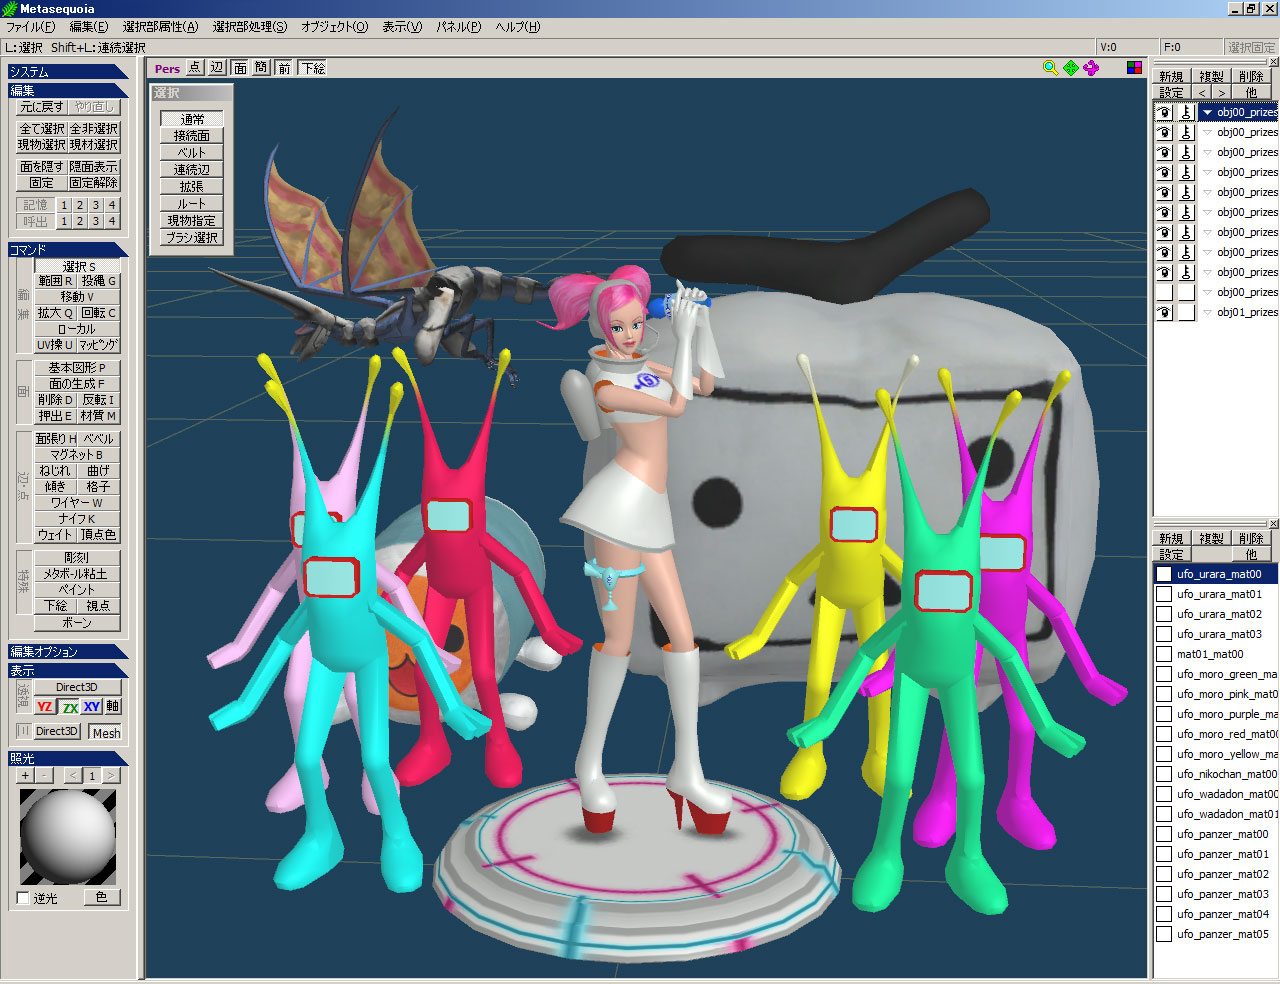Collapse the 照光 lighting panel header
This screenshot has width=1280, height=984.
point(68,758)
